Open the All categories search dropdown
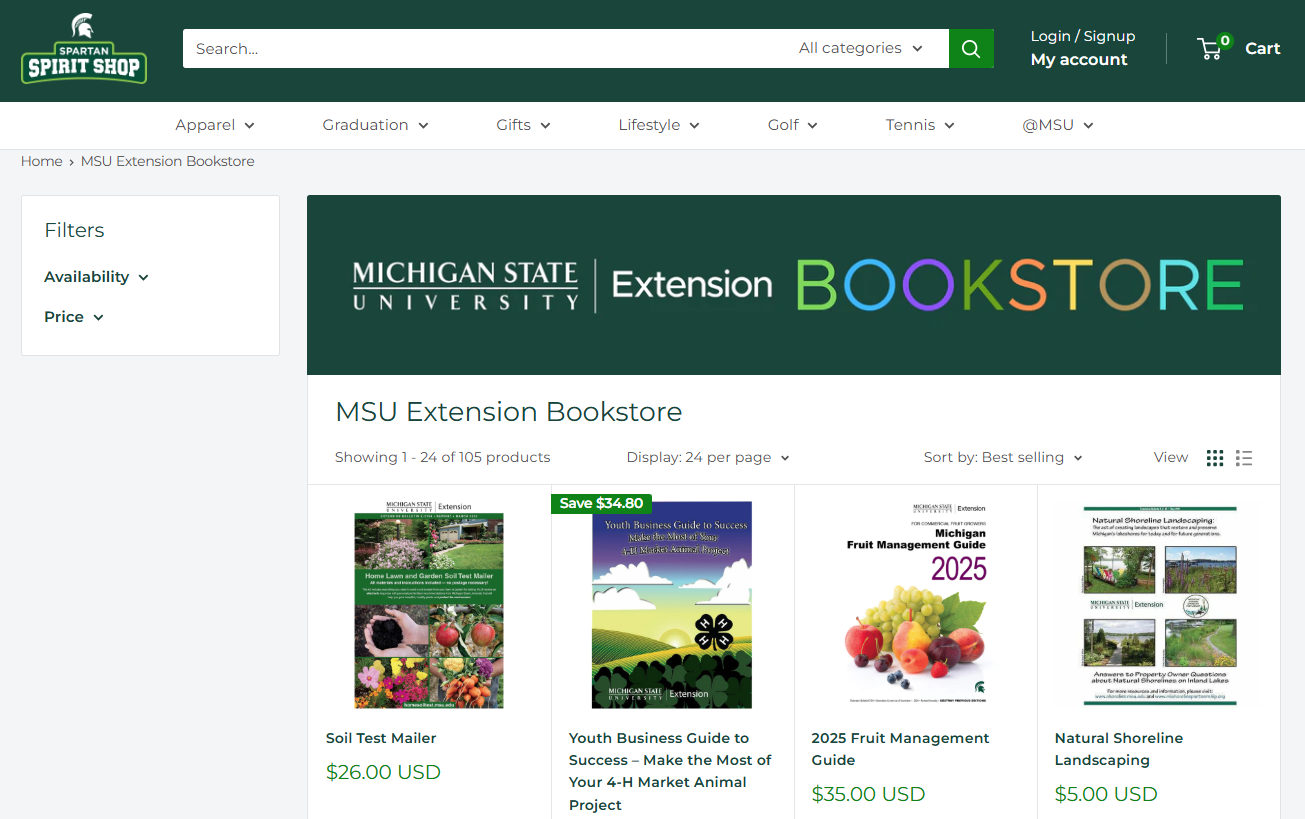The height and width of the screenshot is (819, 1305). pos(860,48)
